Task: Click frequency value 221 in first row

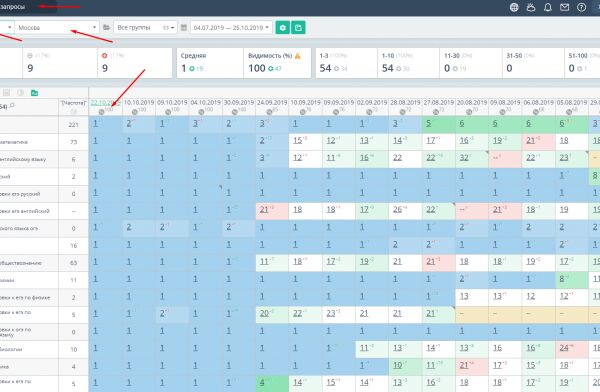Action: coord(73,124)
